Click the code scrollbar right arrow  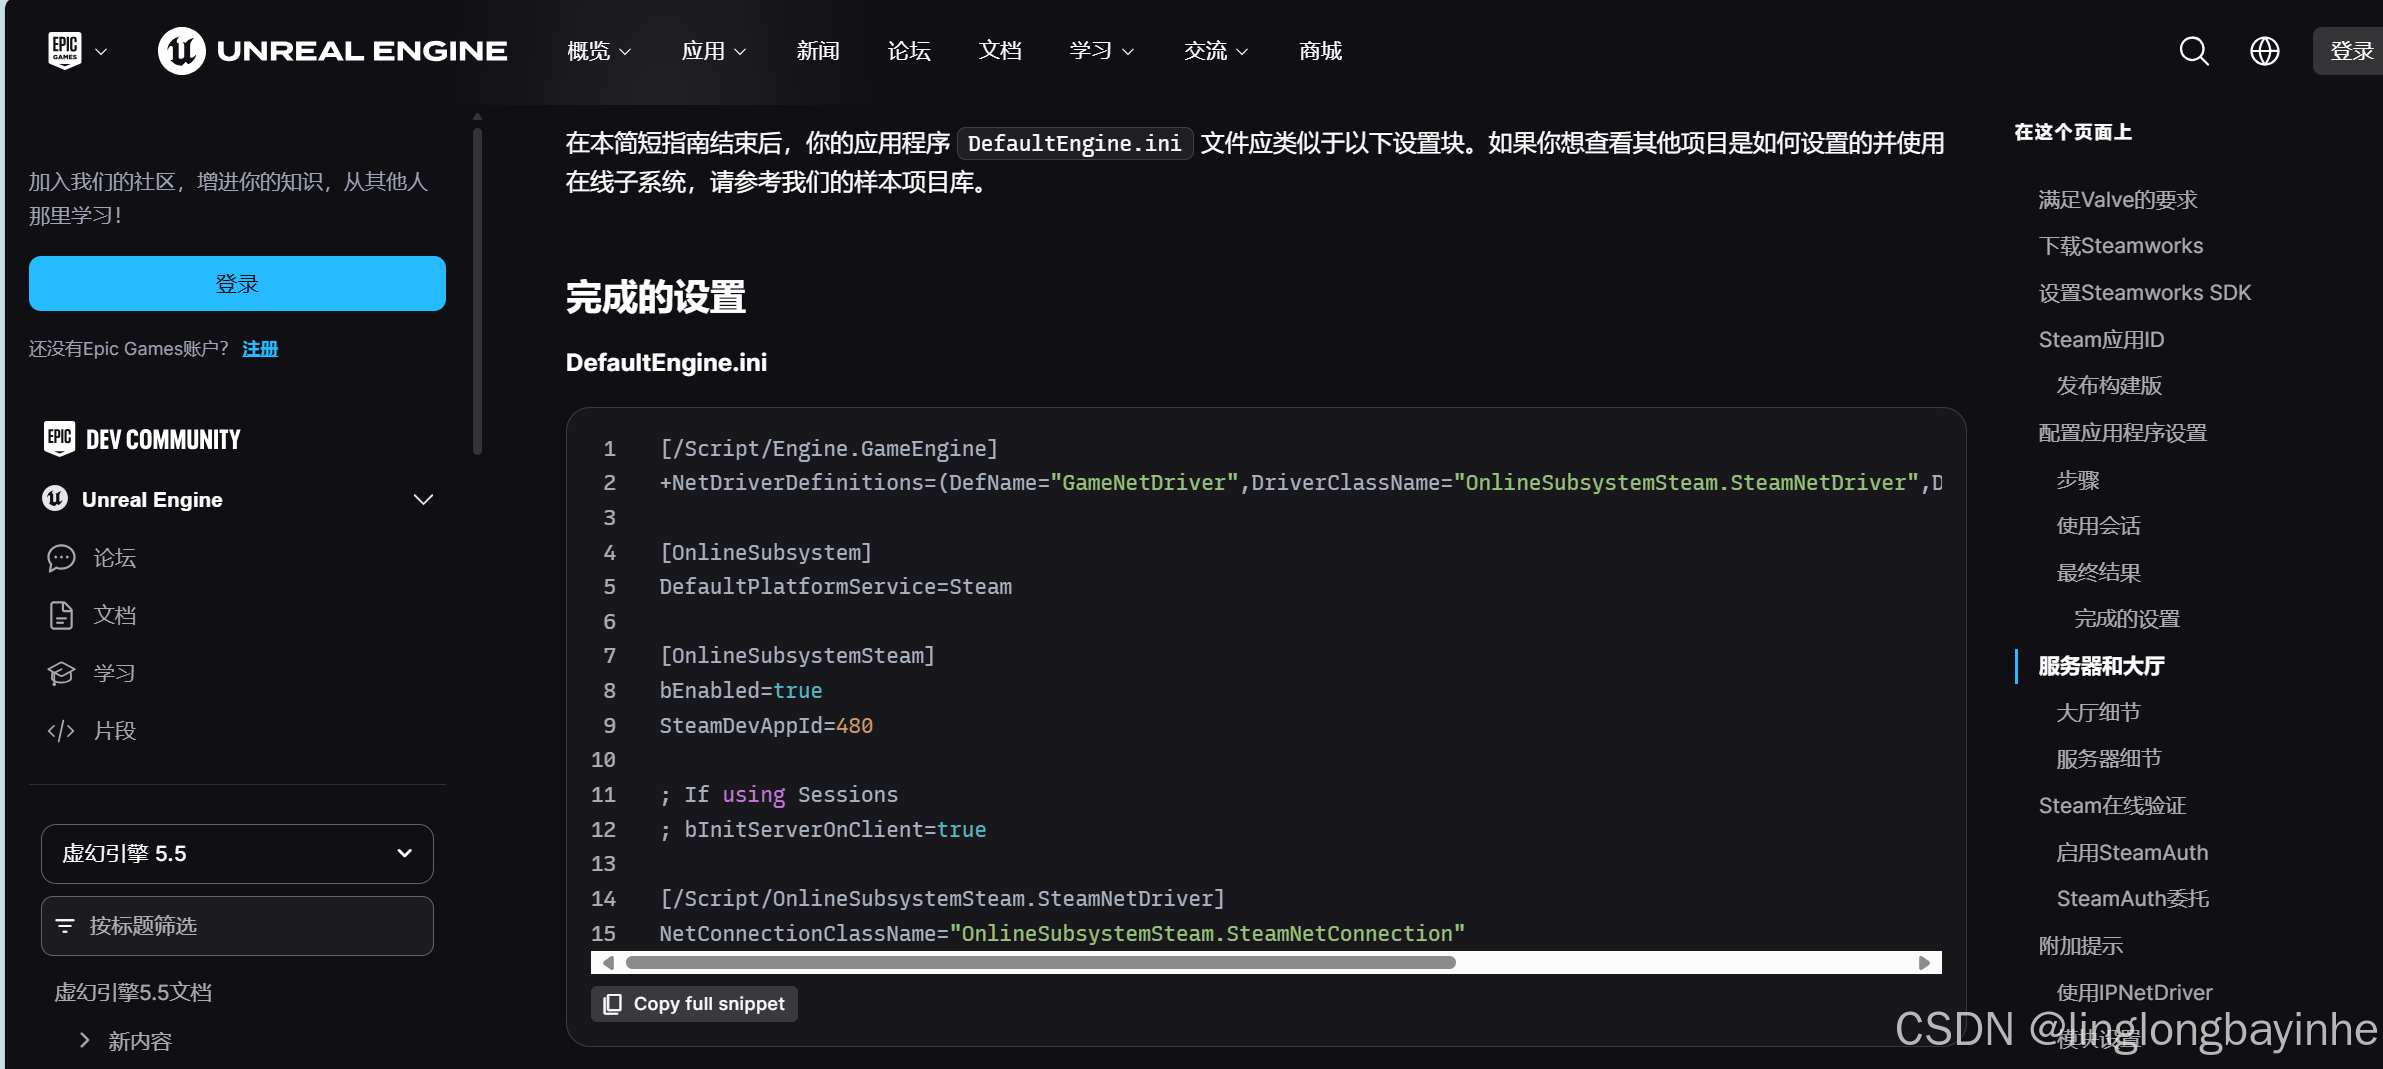click(1924, 962)
